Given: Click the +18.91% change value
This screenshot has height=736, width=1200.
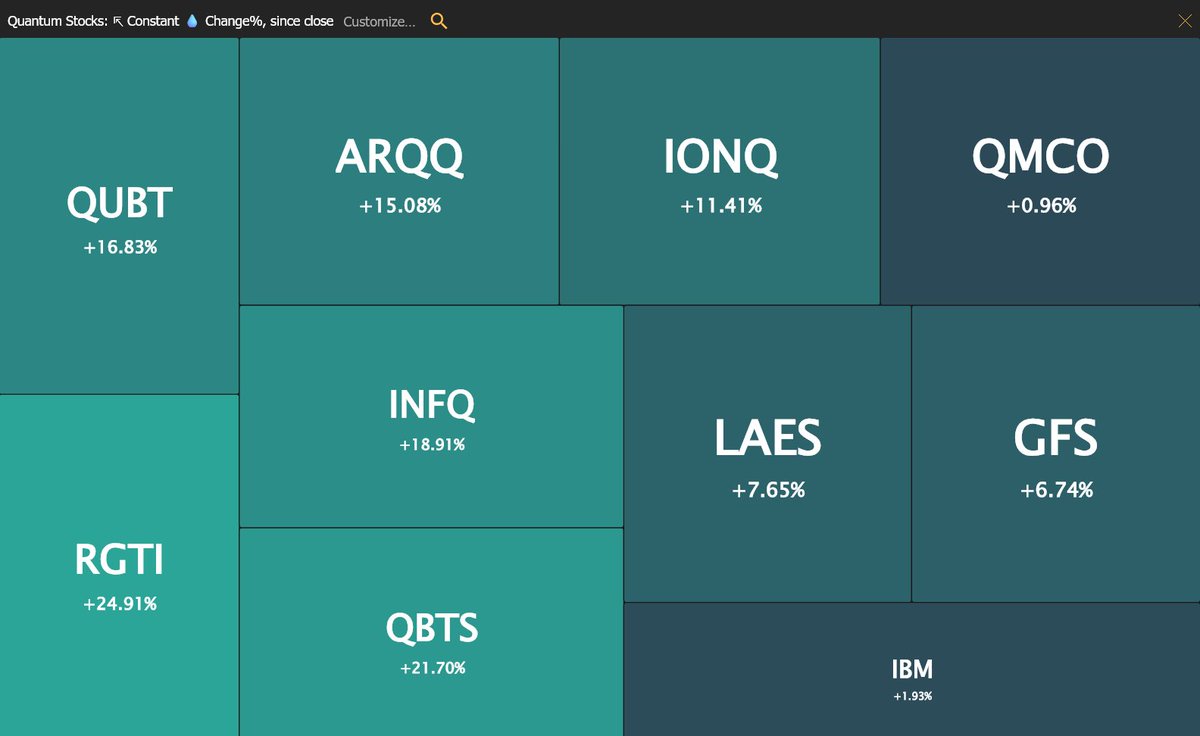Looking at the screenshot, I should pos(432,445).
